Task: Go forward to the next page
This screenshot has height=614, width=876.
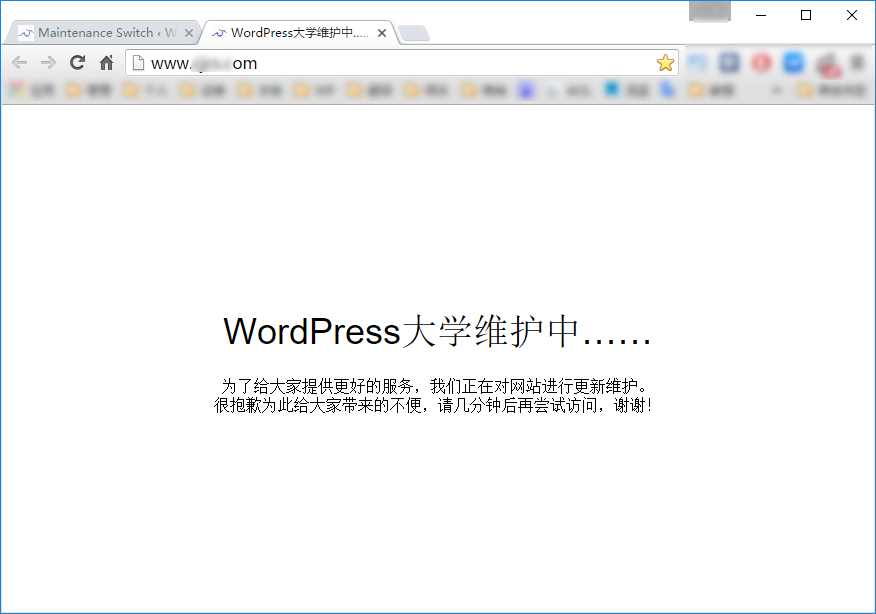Action: [49, 63]
